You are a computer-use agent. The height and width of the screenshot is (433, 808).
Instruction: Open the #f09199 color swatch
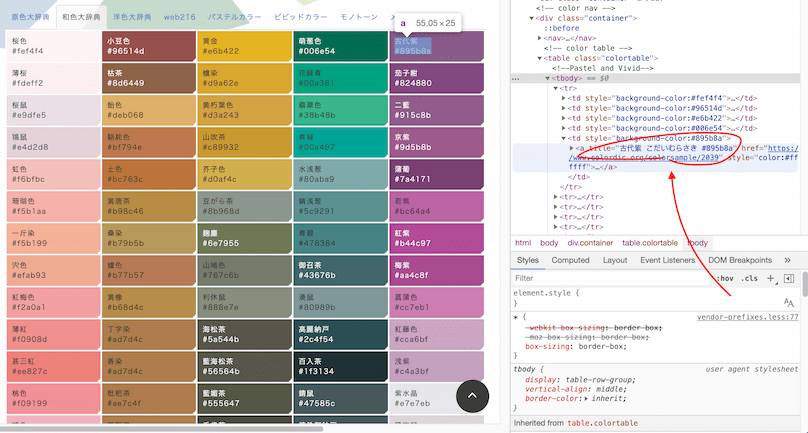tap(53, 398)
